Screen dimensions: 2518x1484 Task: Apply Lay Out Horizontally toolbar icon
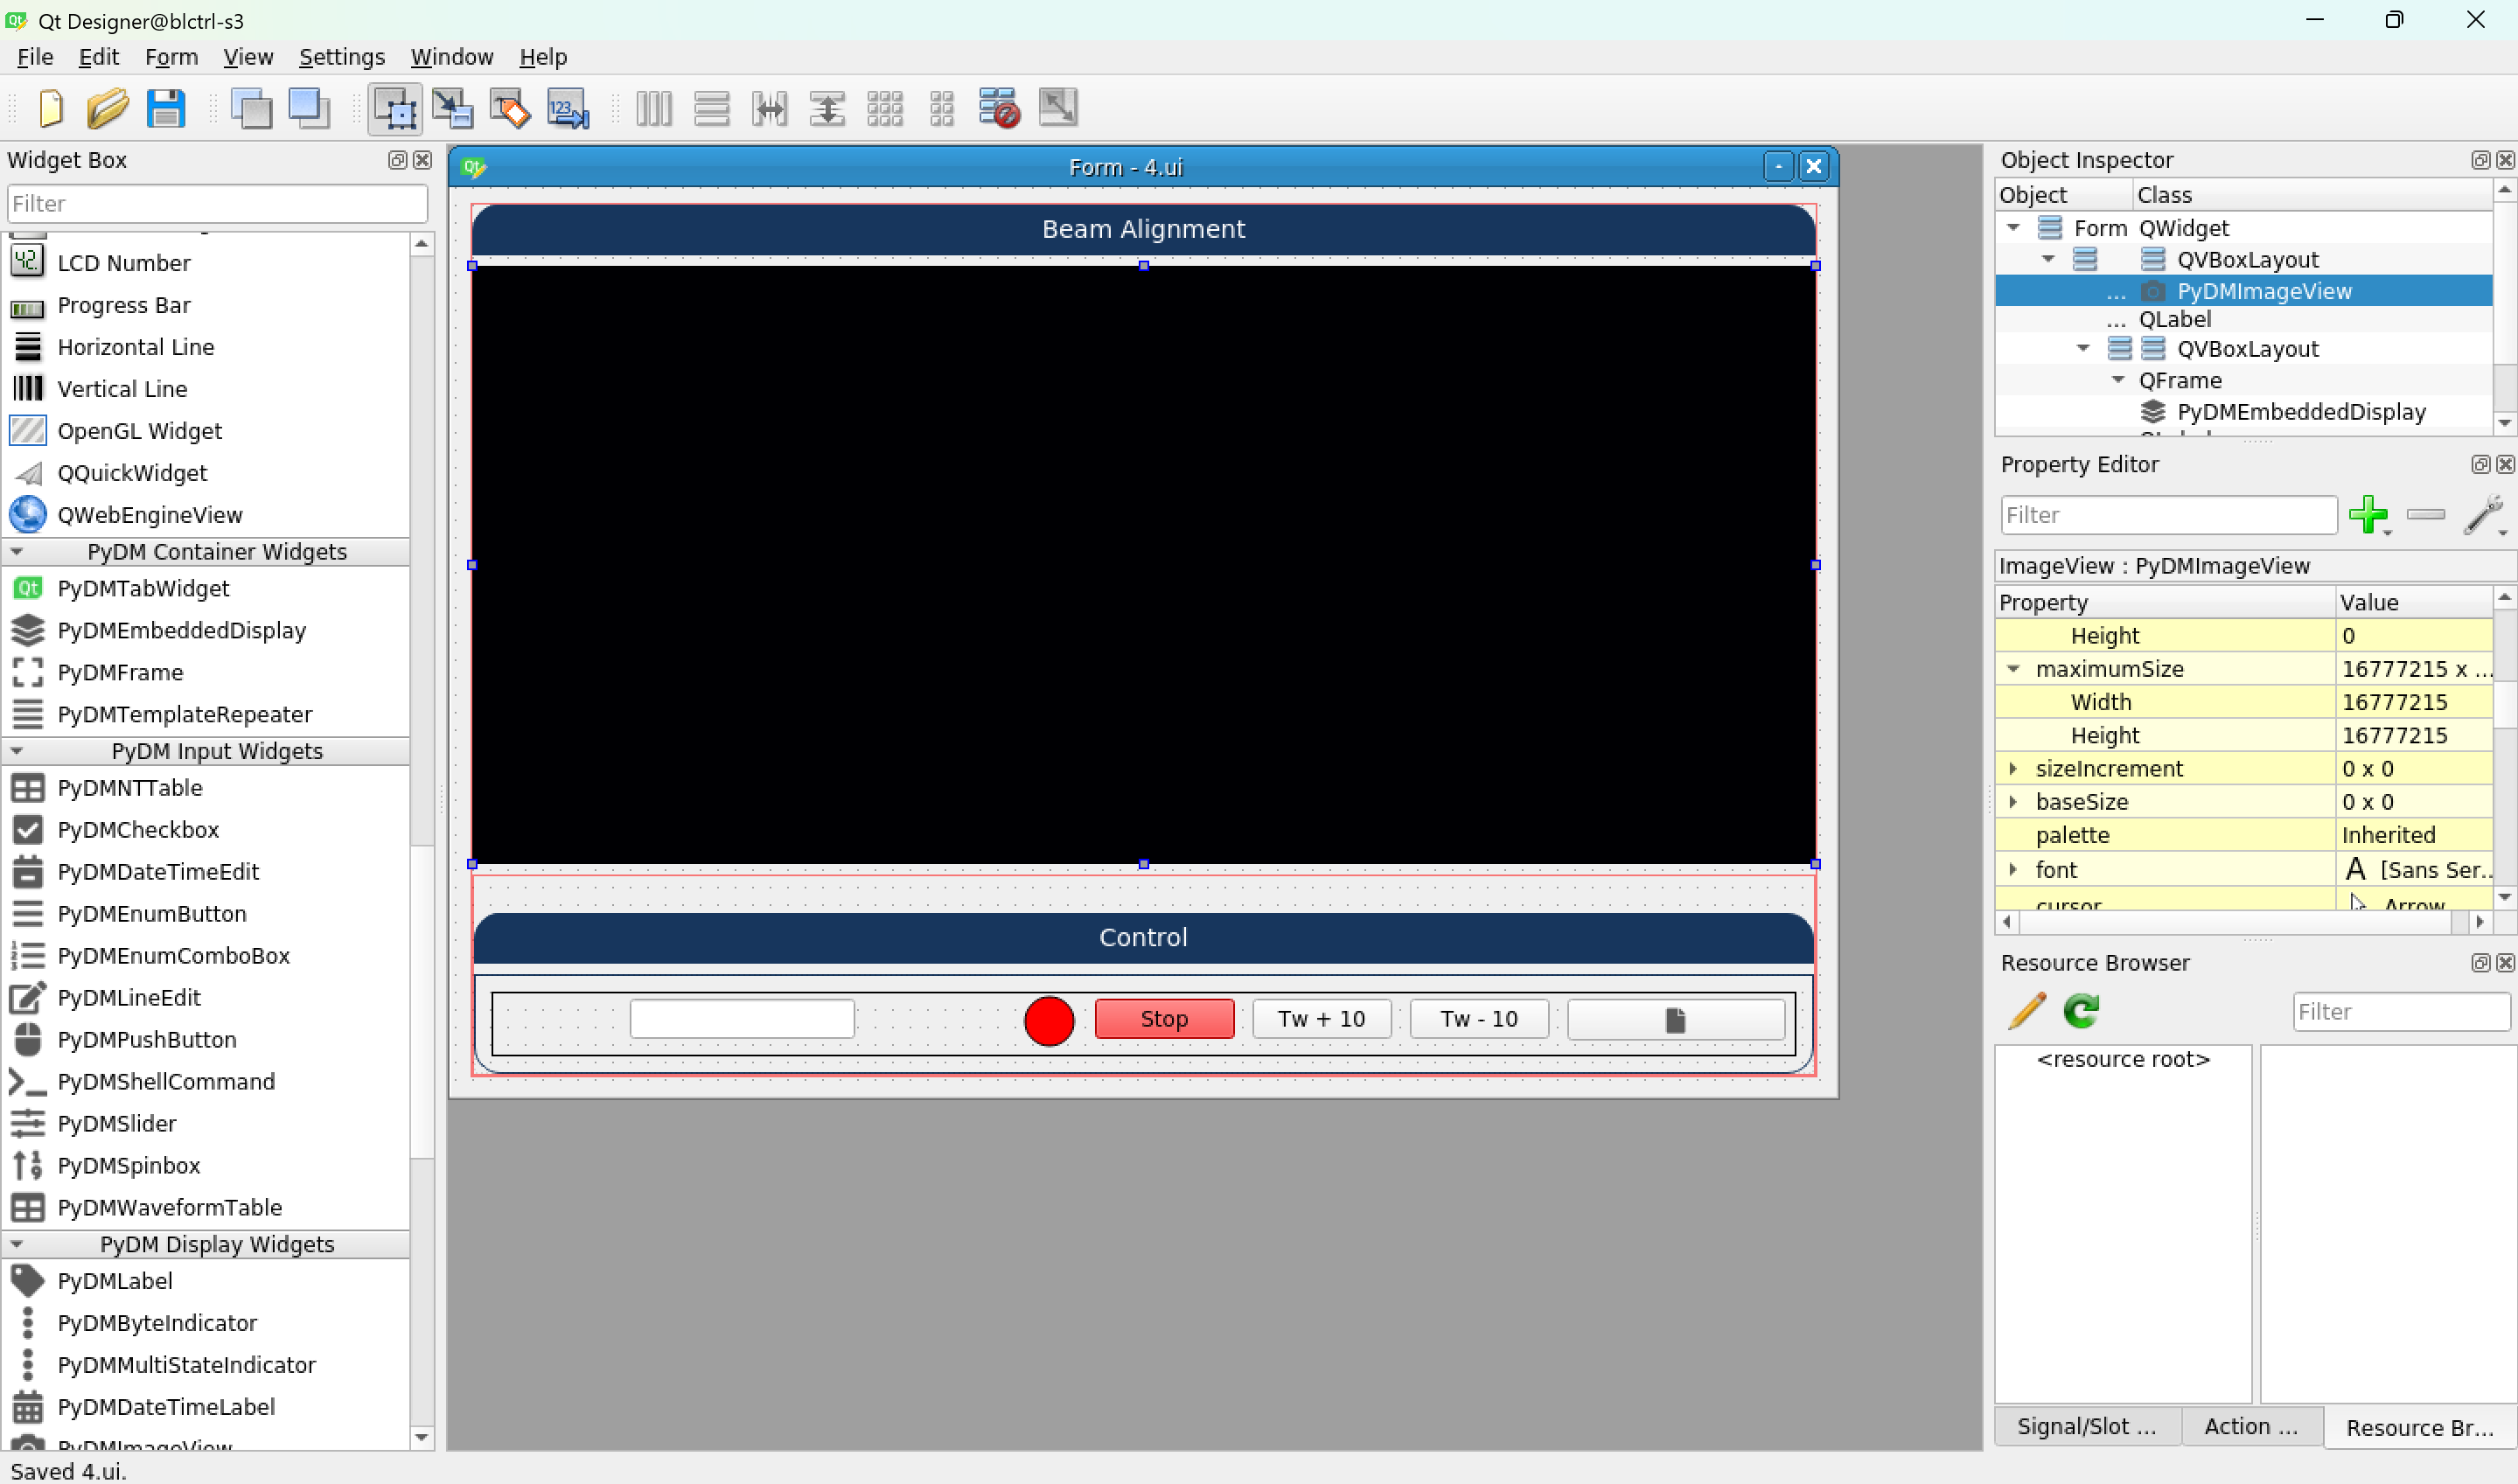coord(654,108)
